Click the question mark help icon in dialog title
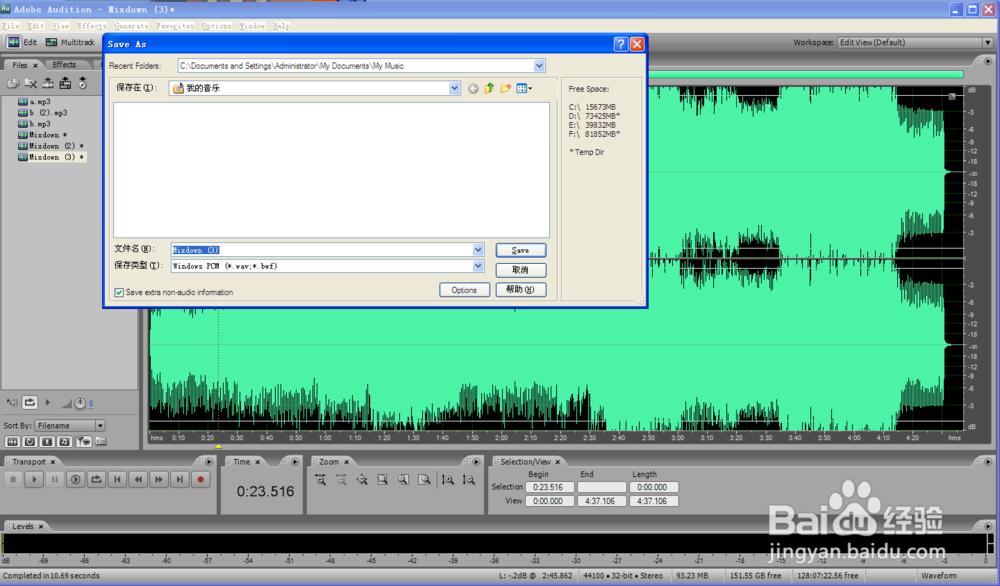Viewport: 1000px width, 586px height. (x=620, y=43)
